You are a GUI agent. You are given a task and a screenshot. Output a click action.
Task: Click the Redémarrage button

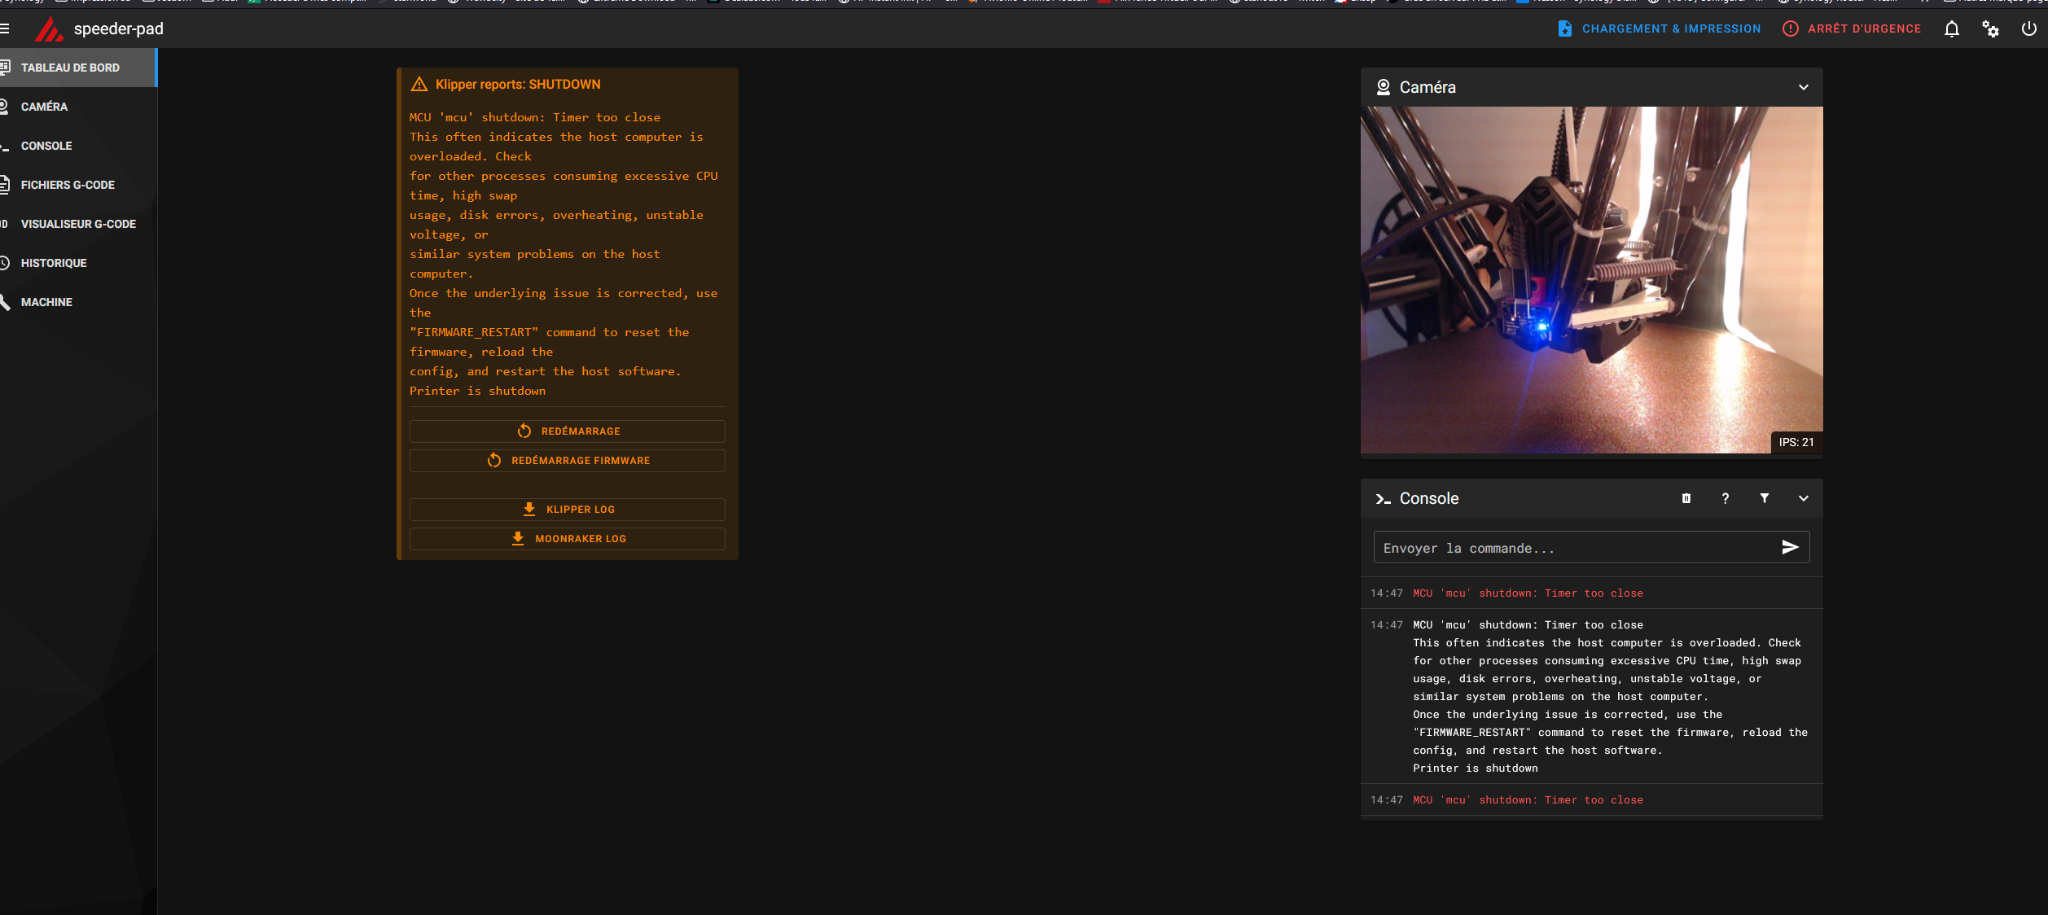pos(567,431)
